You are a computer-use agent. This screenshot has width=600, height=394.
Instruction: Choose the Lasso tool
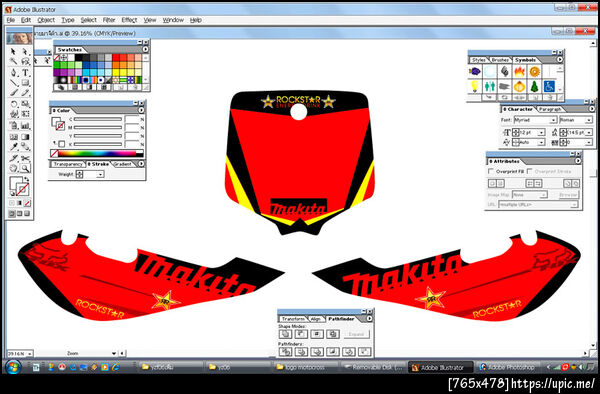[x=25, y=61]
